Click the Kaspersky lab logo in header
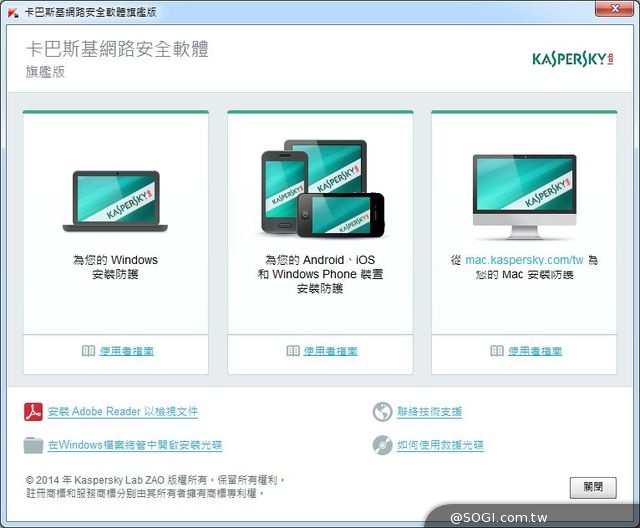 572,59
